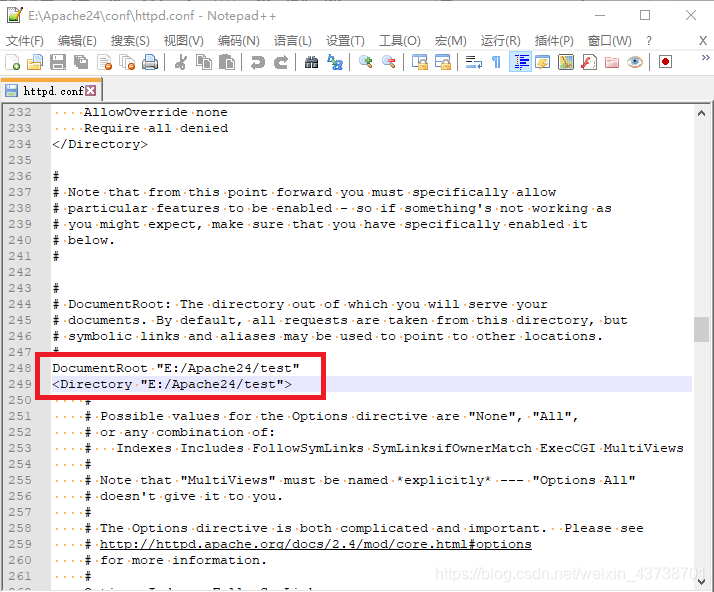Open the 视图(V) menu

(x=184, y=41)
